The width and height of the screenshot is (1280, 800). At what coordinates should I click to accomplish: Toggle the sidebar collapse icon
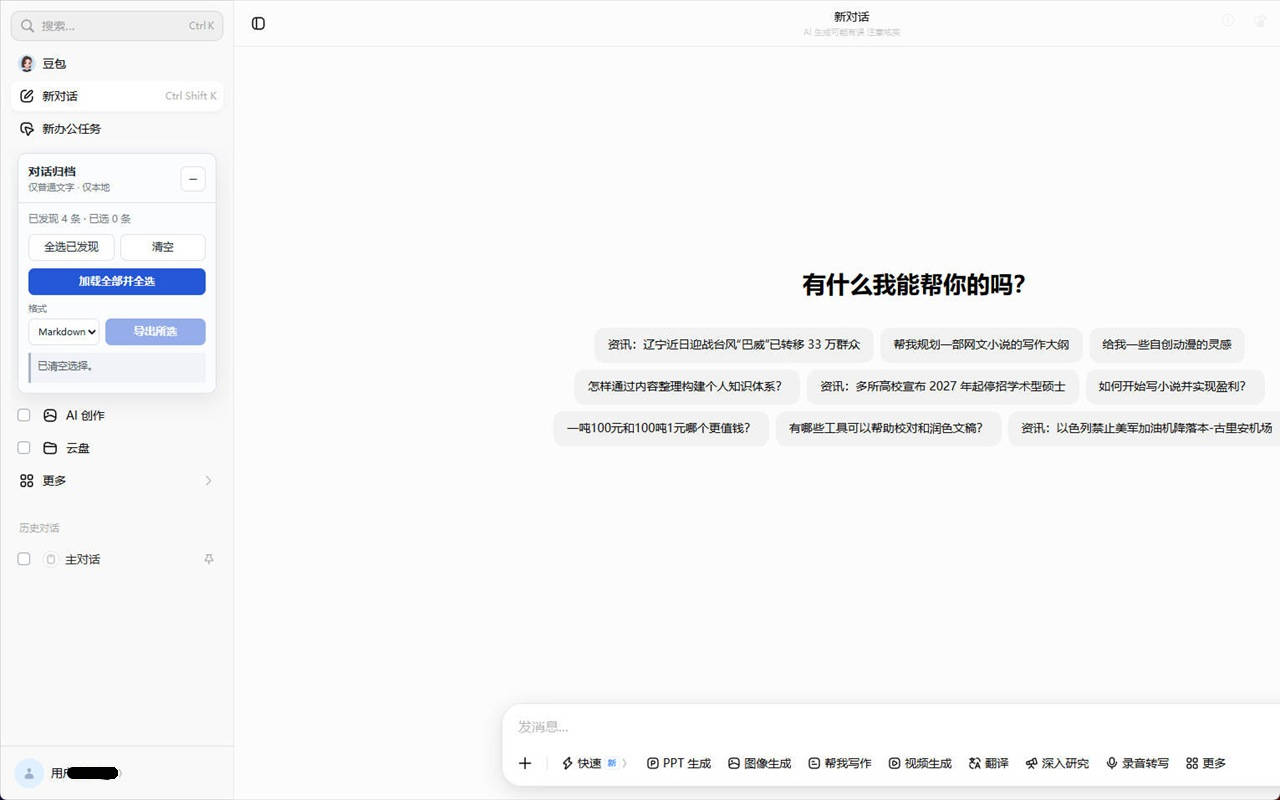[258, 24]
